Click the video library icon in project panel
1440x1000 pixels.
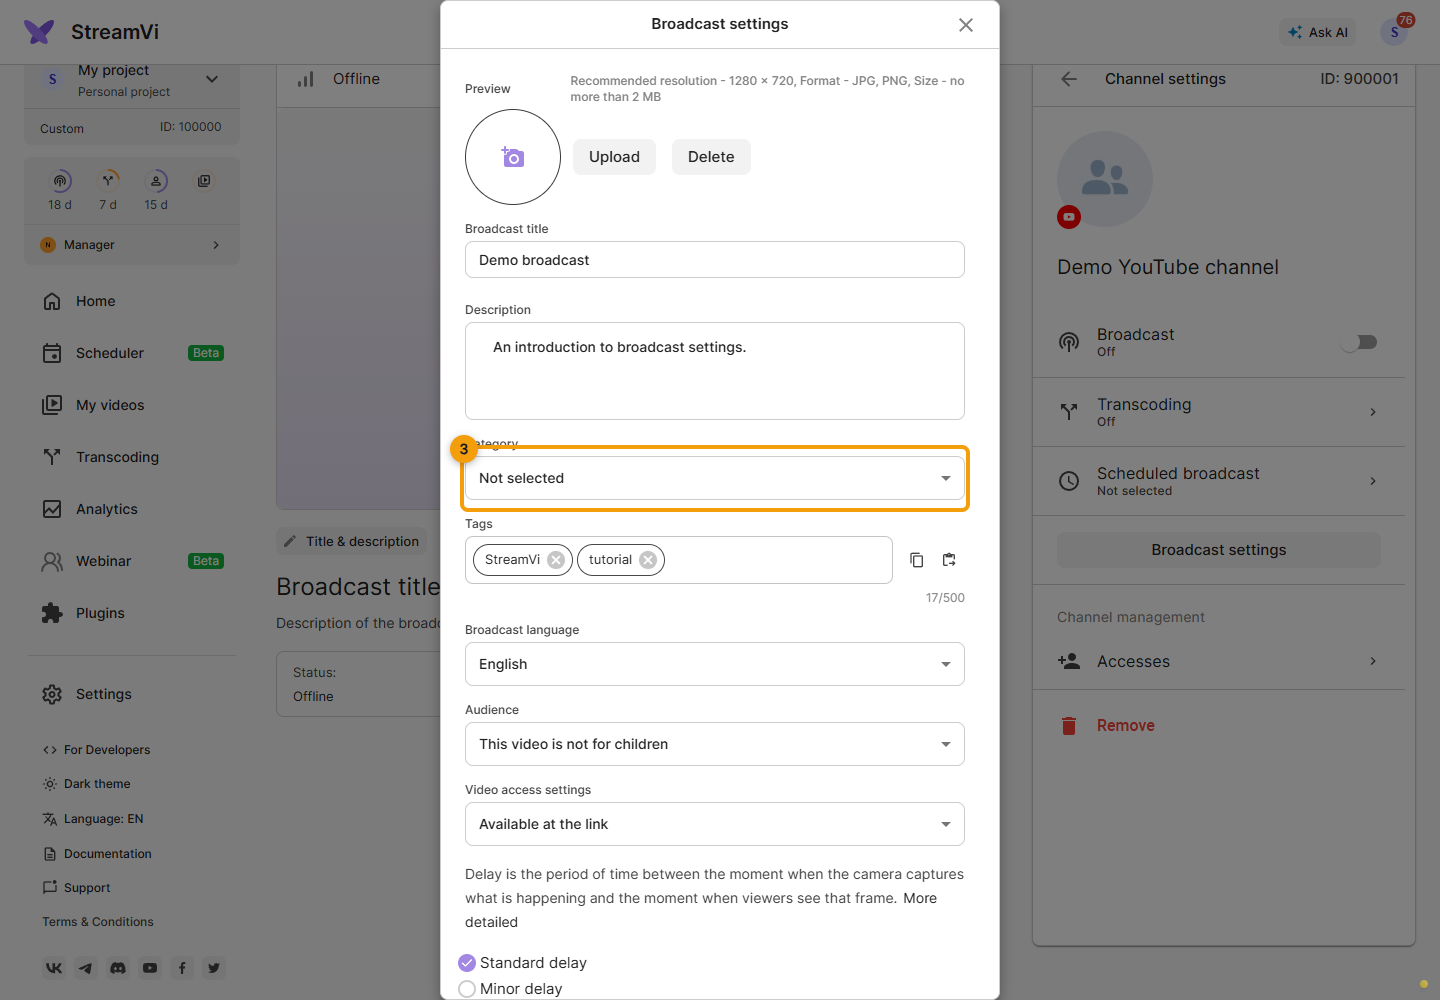coord(204,181)
